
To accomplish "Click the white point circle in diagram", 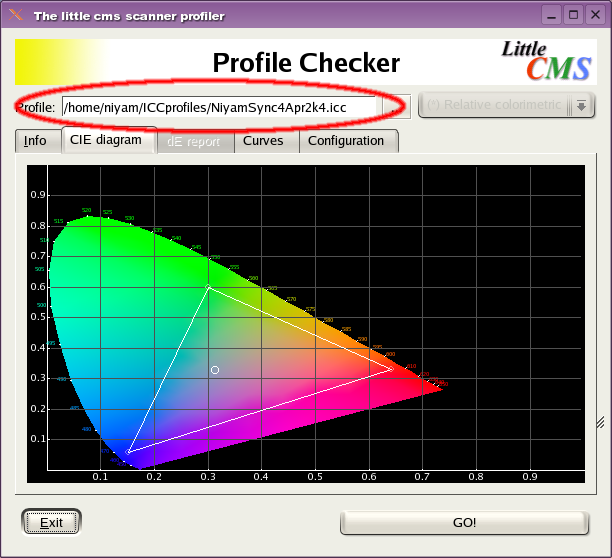I will coord(215,370).
